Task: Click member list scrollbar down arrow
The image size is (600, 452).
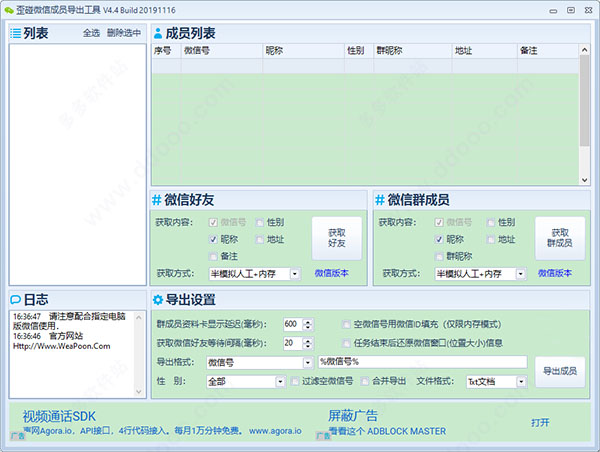Action: (584, 180)
